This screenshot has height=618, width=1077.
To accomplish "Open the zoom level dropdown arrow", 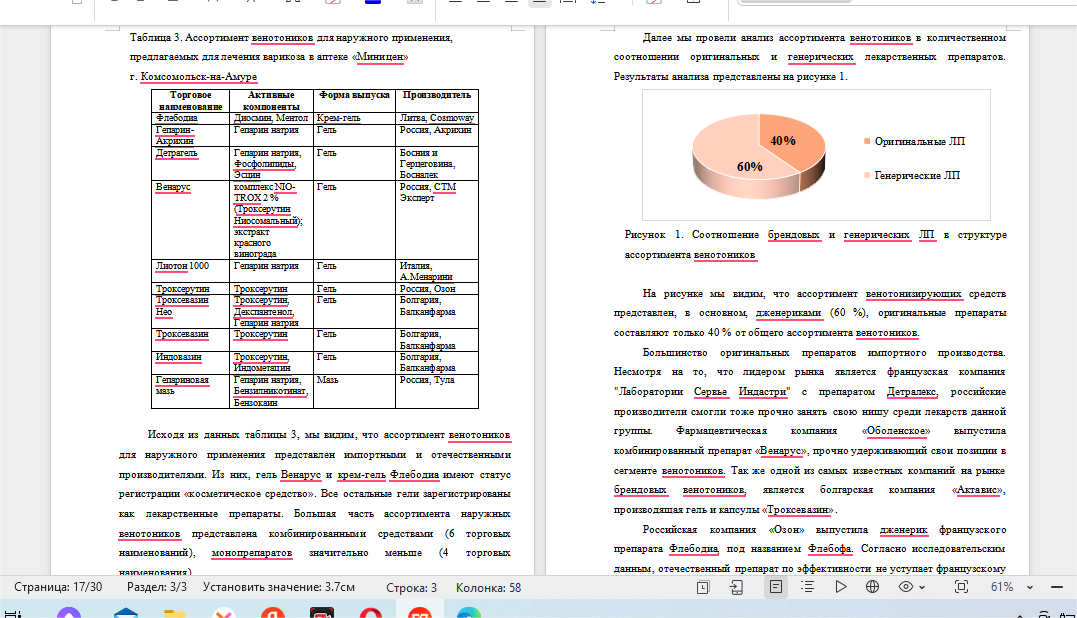I will coord(1030,588).
